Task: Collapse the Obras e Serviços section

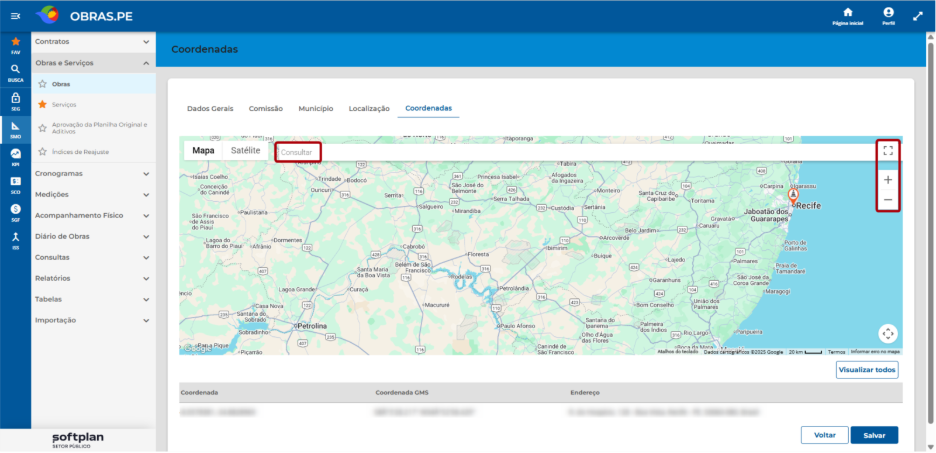Action: pyautogui.click(x=93, y=63)
